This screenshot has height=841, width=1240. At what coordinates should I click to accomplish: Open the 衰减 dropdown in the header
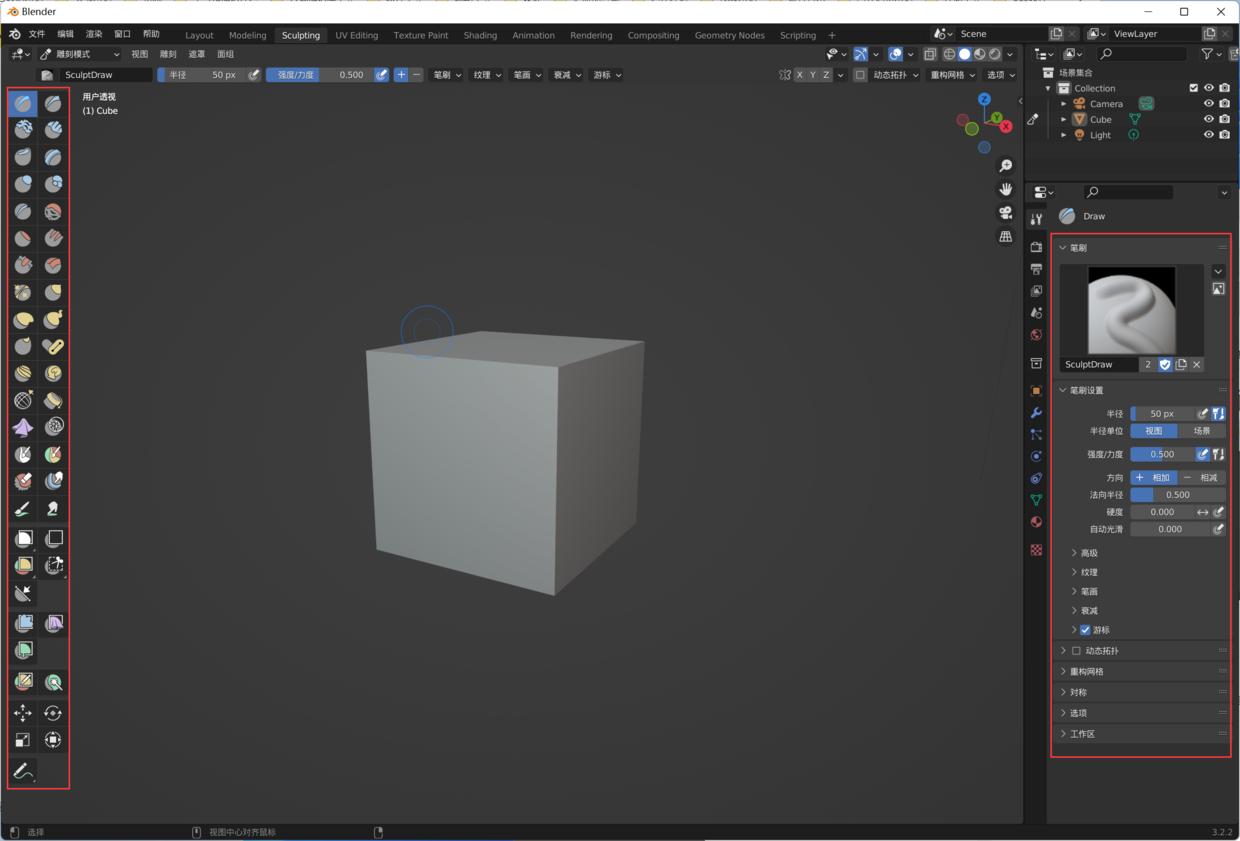[566, 75]
